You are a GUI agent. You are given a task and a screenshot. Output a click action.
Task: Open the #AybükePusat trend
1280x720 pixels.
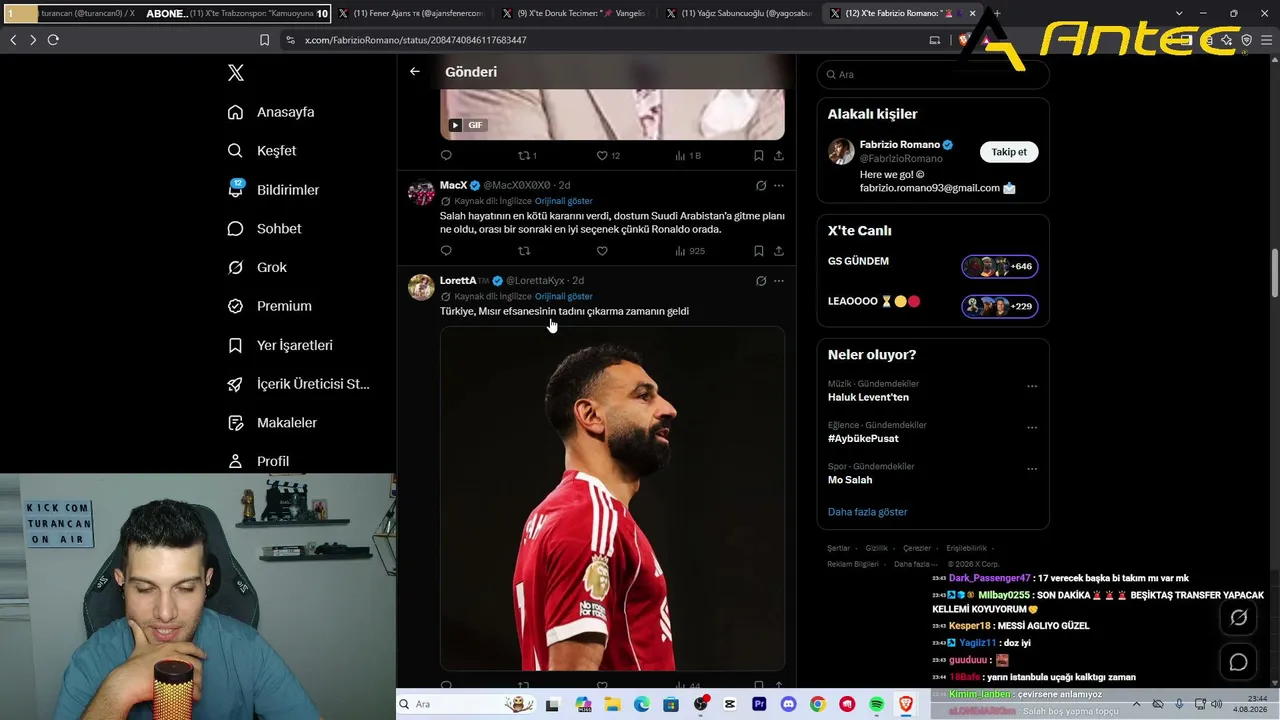click(863, 439)
